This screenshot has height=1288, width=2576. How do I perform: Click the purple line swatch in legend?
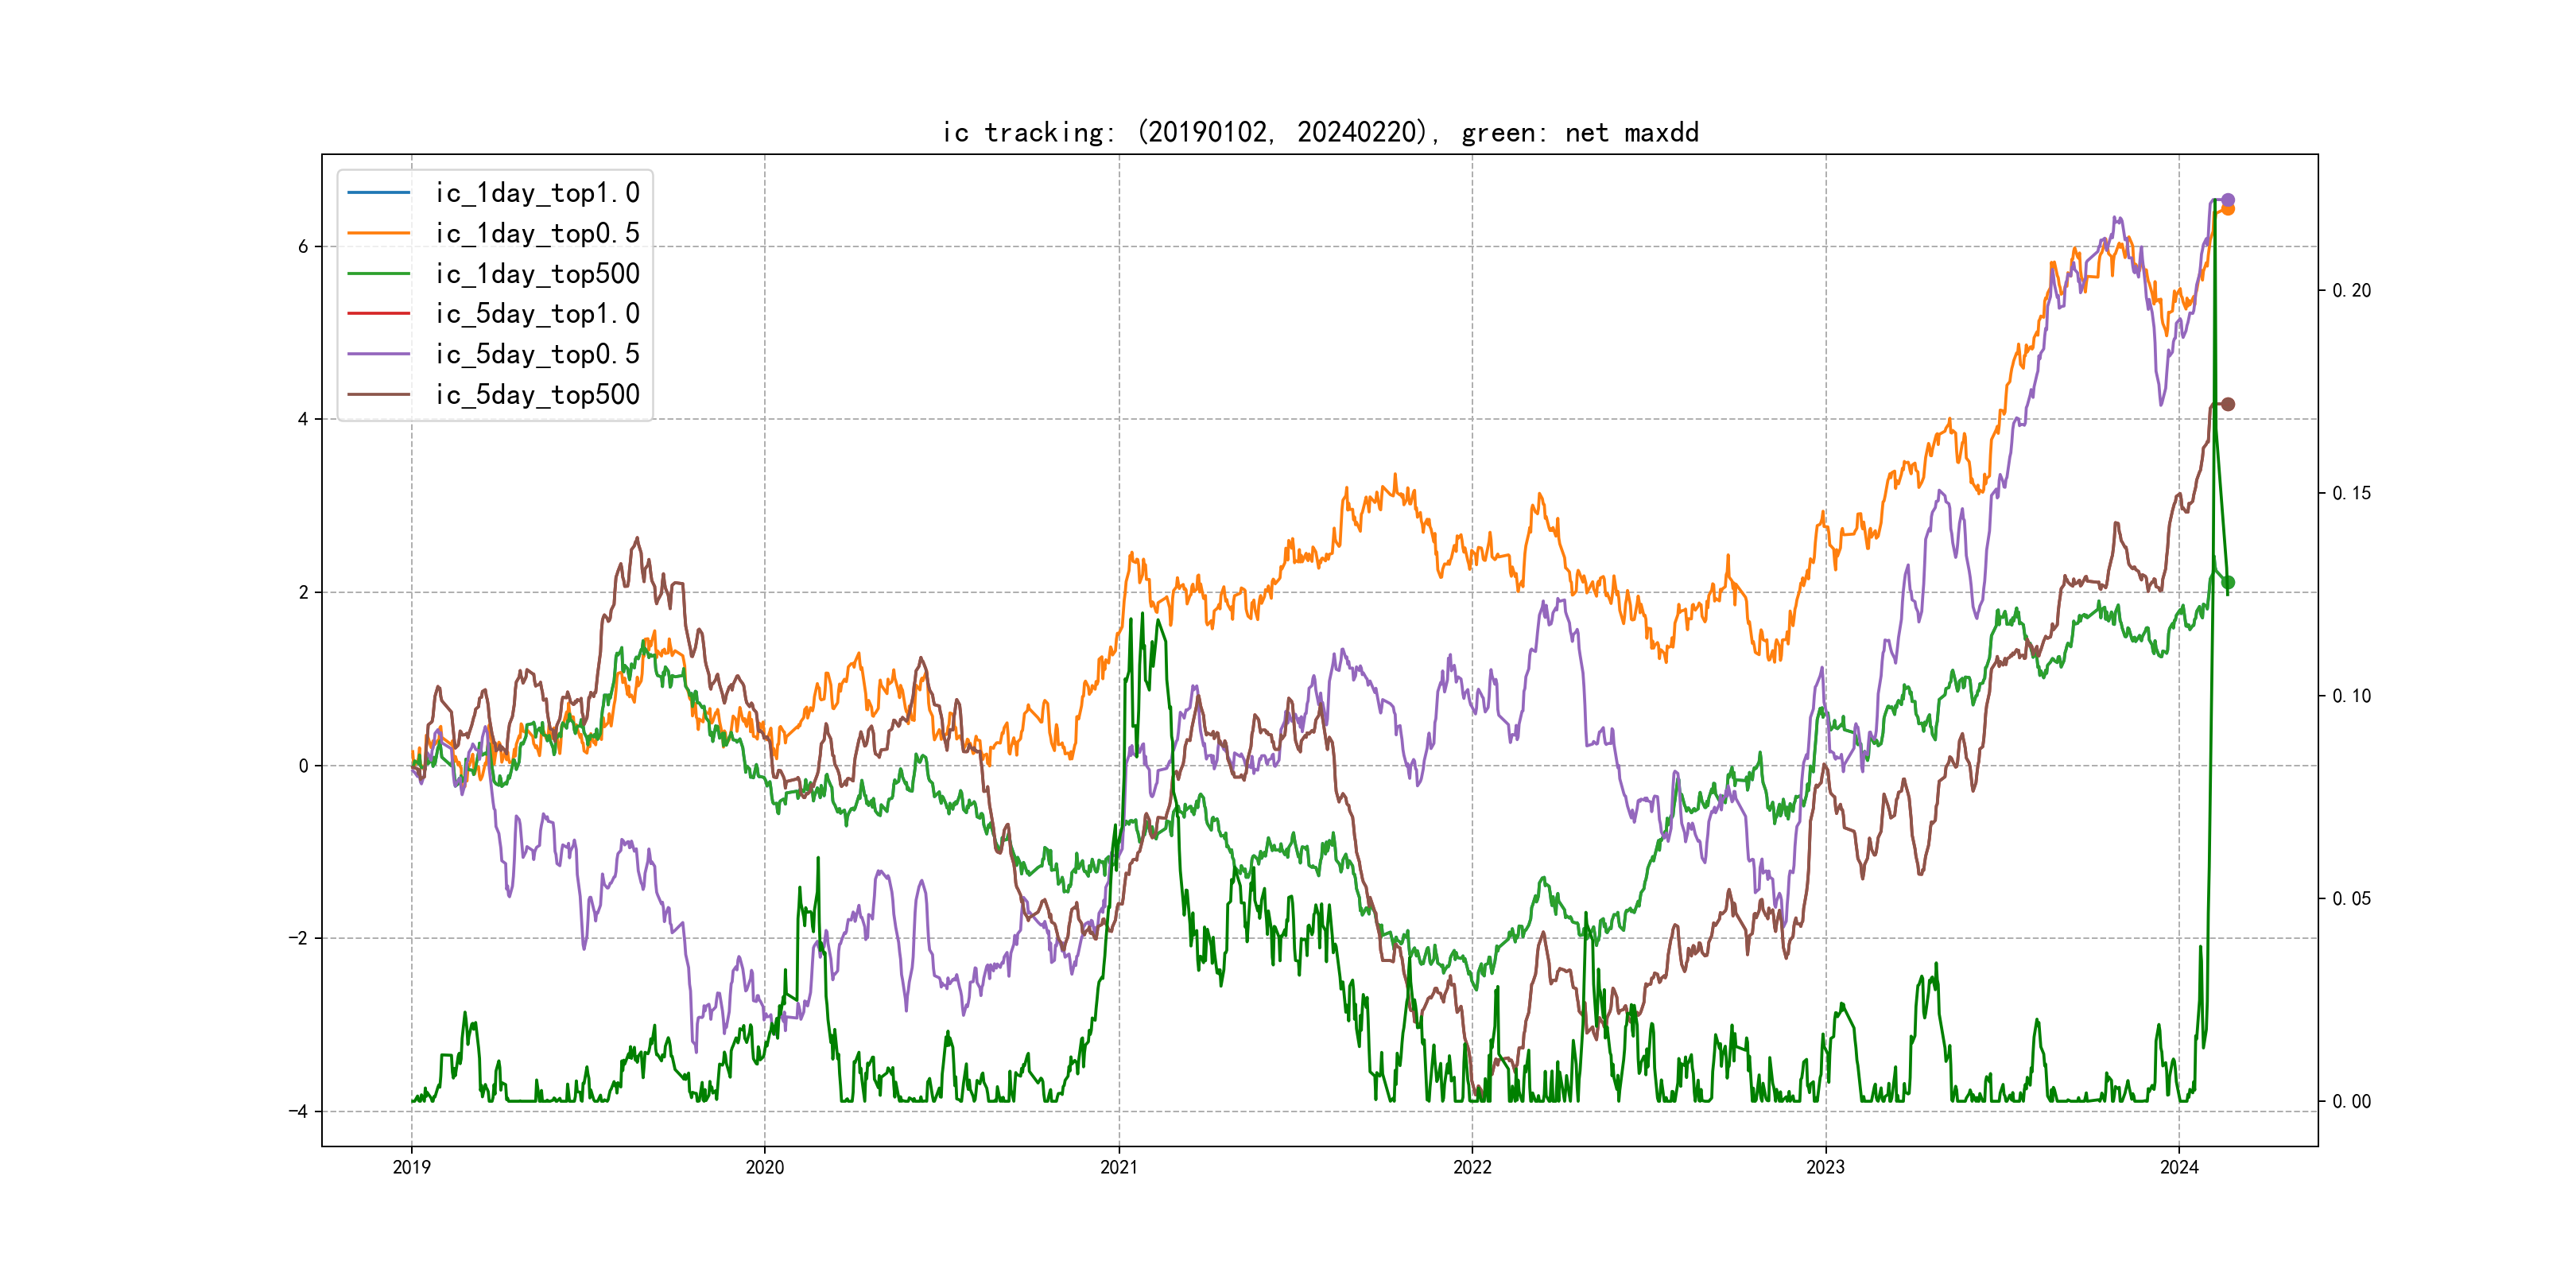[x=379, y=354]
